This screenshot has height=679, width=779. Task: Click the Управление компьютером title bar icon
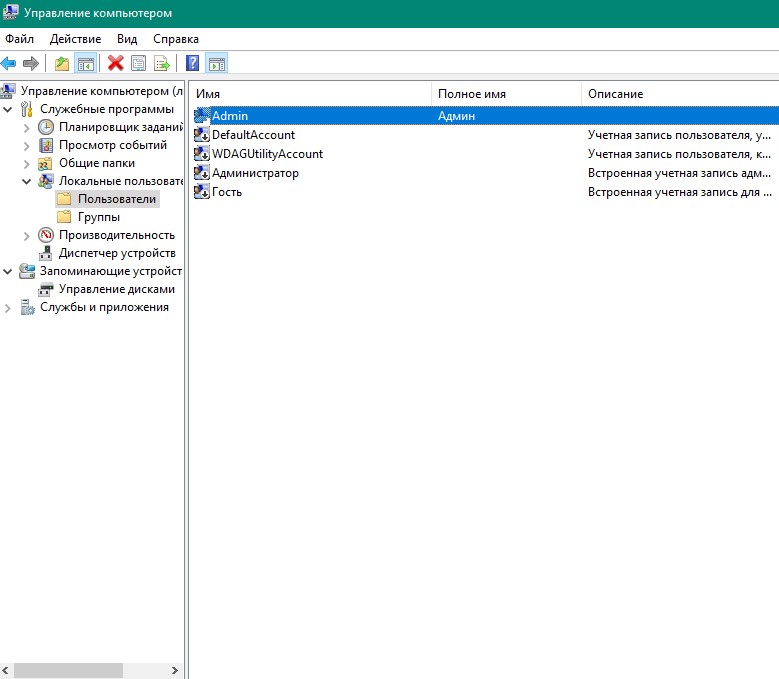click(x=10, y=12)
